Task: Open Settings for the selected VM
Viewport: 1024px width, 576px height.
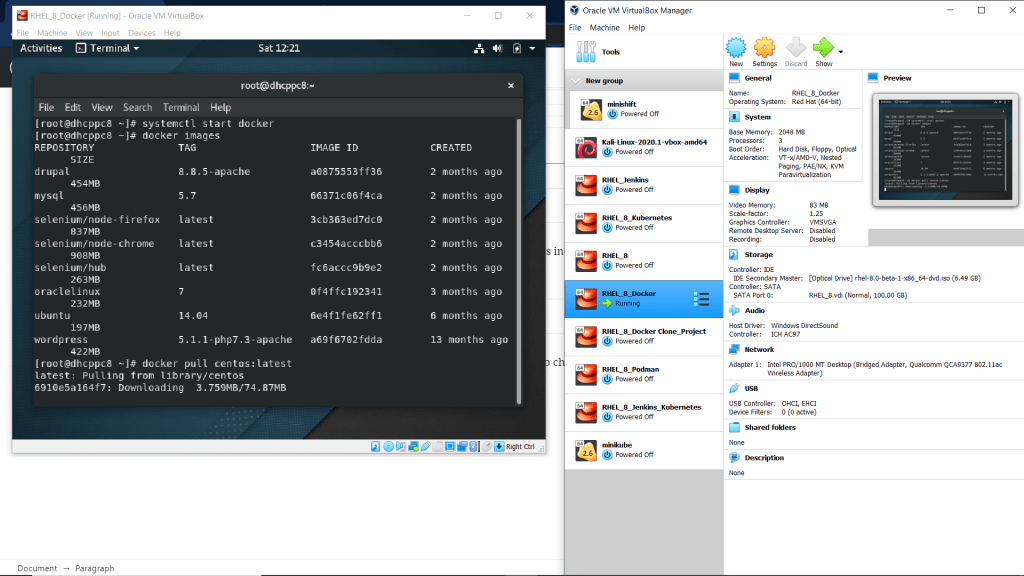Action: pos(765,48)
